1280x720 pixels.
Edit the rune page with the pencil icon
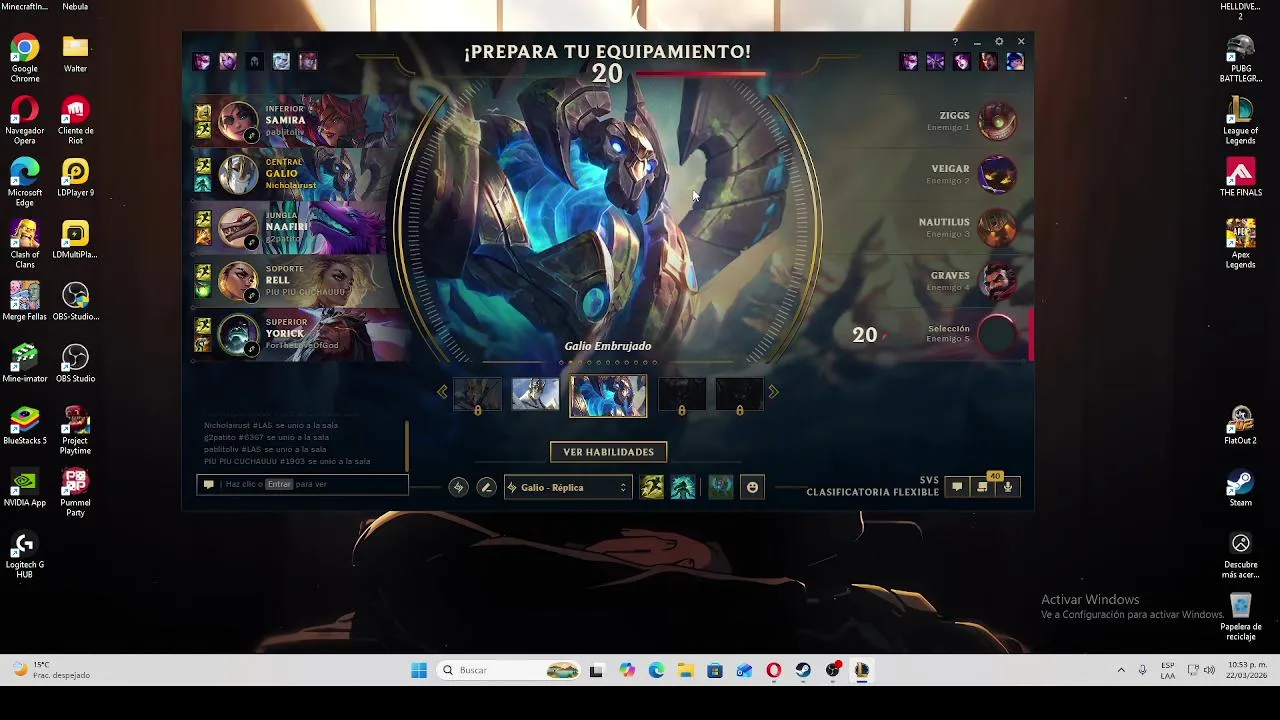point(486,487)
